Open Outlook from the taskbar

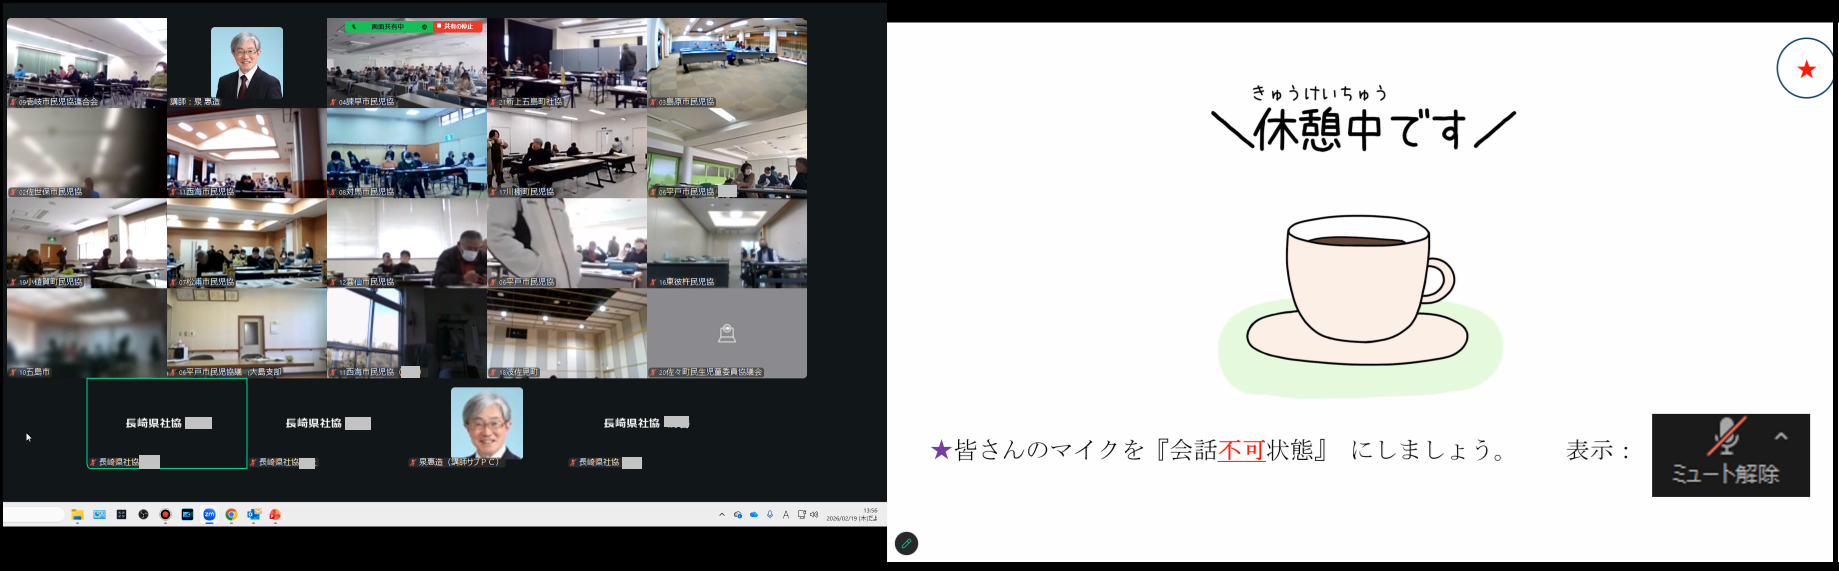254,515
